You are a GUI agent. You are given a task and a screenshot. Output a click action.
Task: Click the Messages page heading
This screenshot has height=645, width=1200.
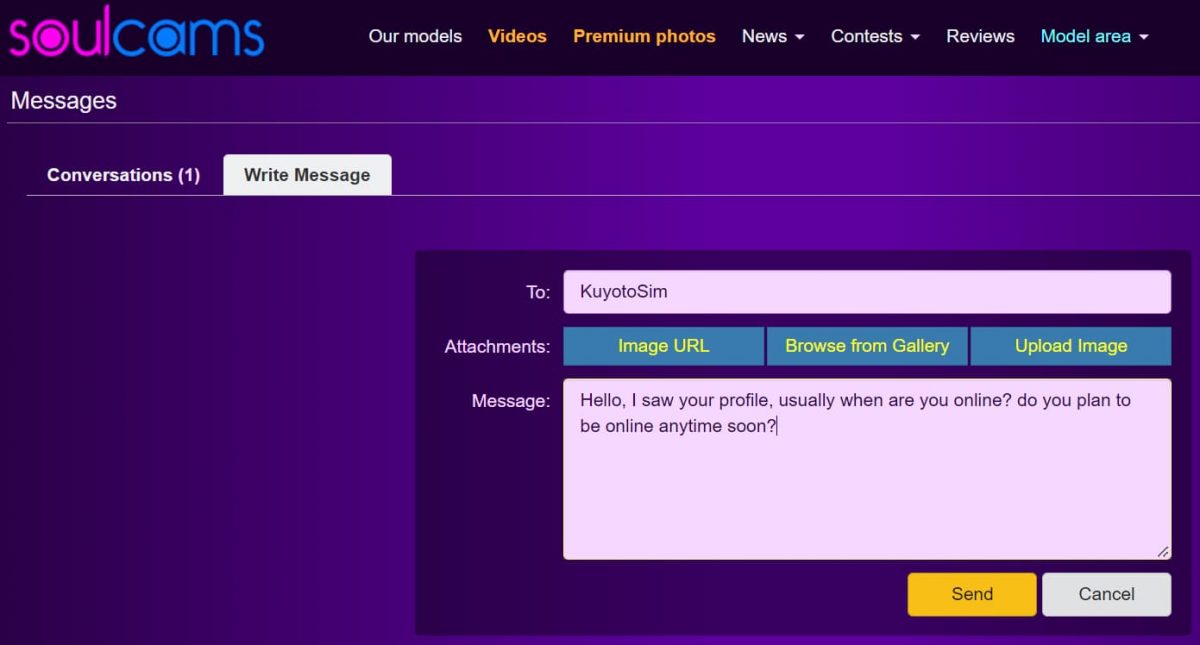click(64, 101)
